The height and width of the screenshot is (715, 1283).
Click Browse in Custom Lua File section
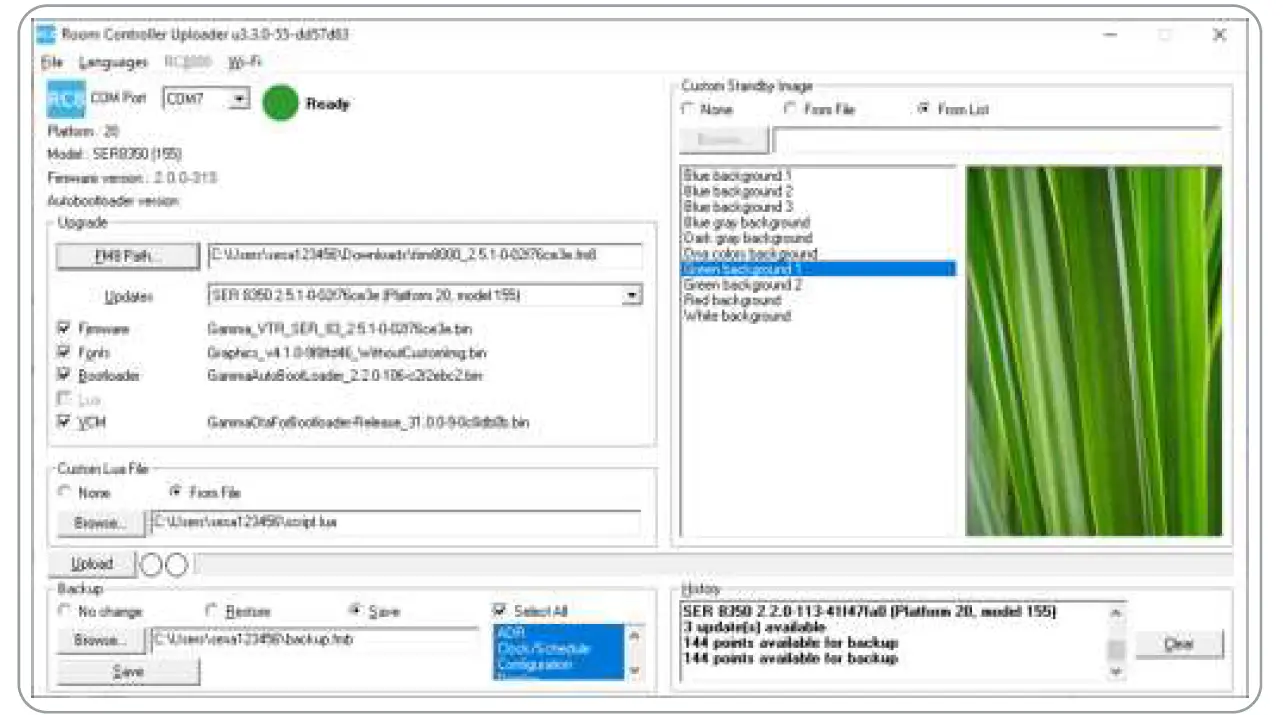click(99, 522)
